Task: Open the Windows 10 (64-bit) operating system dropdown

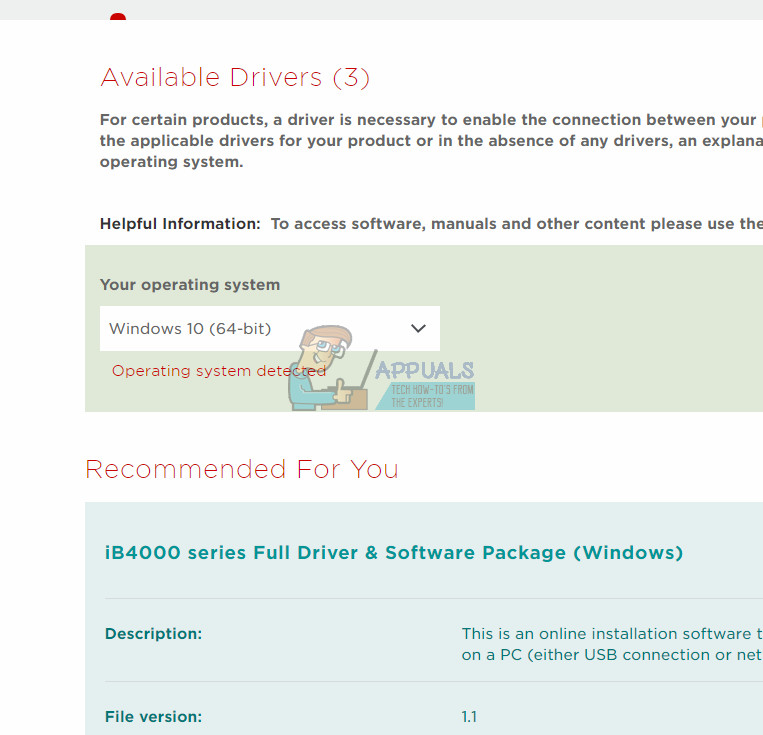Action: [x=270, y=329]
